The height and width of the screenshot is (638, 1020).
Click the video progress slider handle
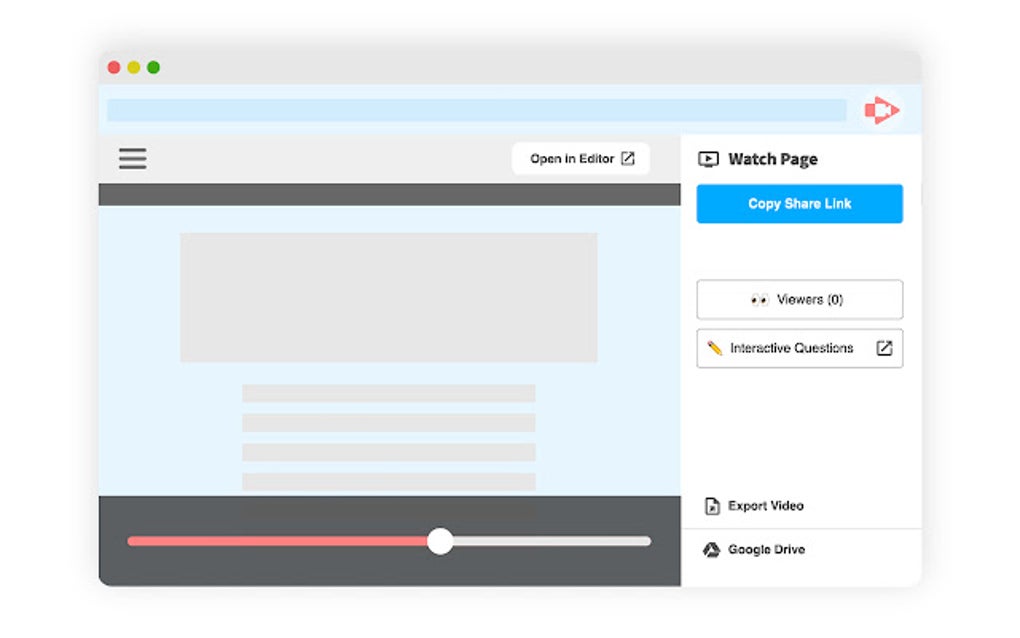click(440, 541)
